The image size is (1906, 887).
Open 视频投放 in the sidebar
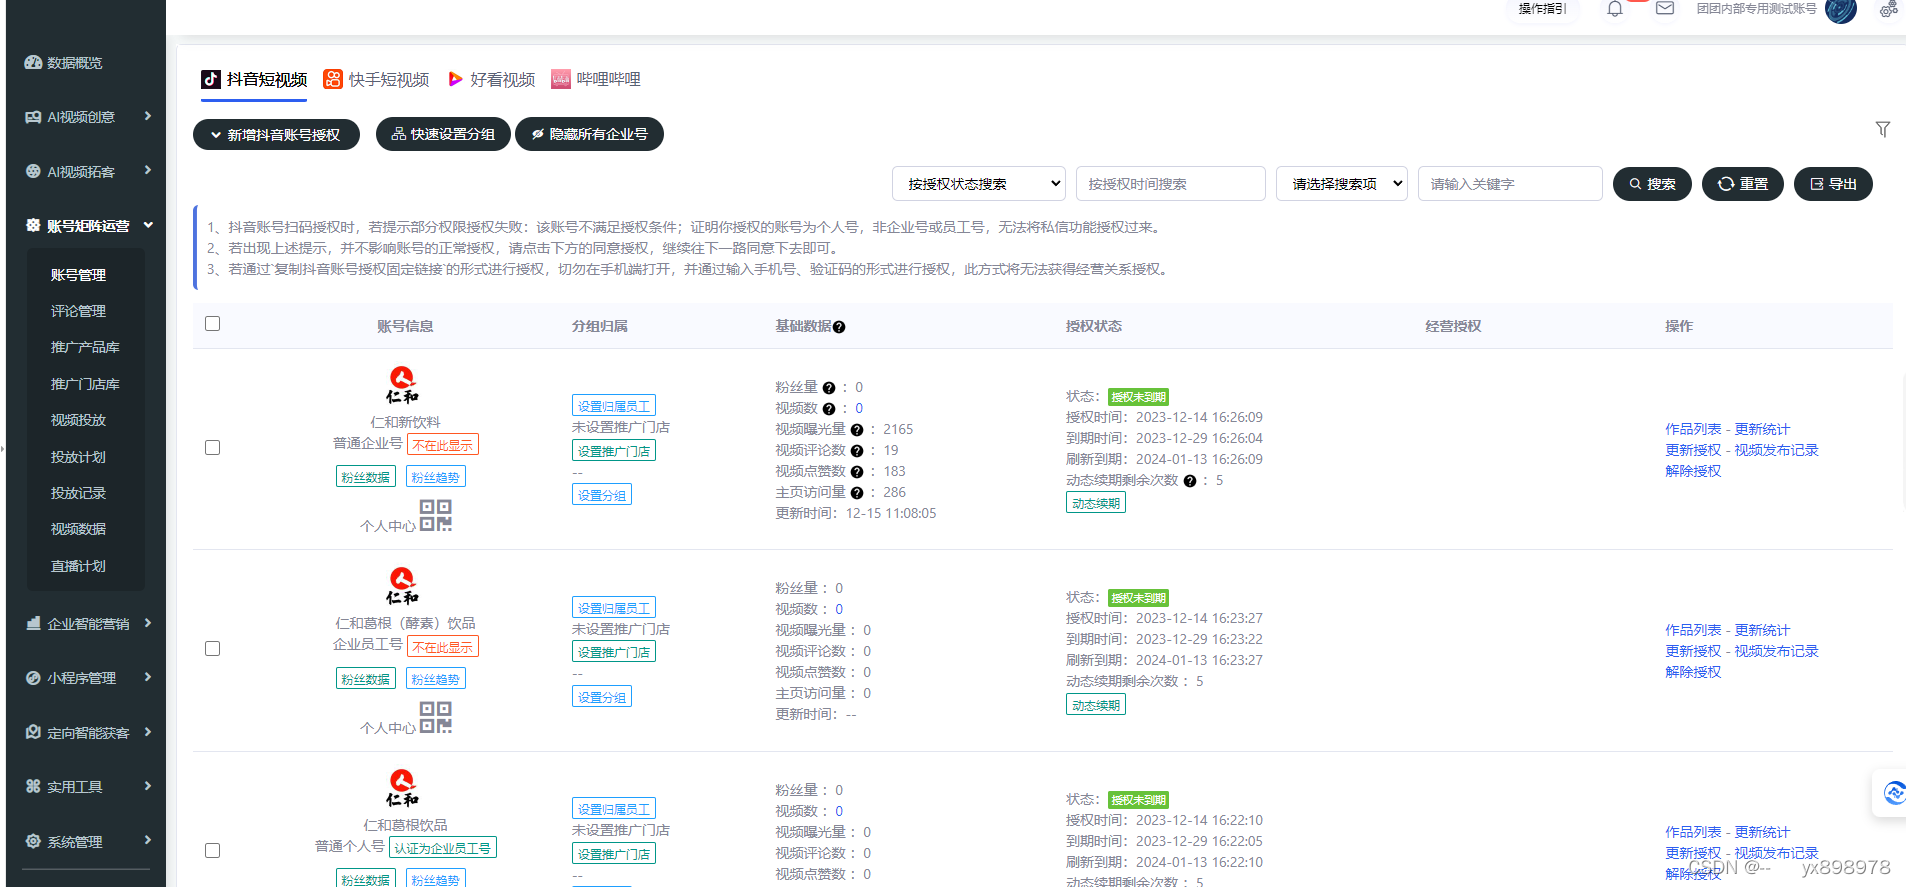click(78, 420)
